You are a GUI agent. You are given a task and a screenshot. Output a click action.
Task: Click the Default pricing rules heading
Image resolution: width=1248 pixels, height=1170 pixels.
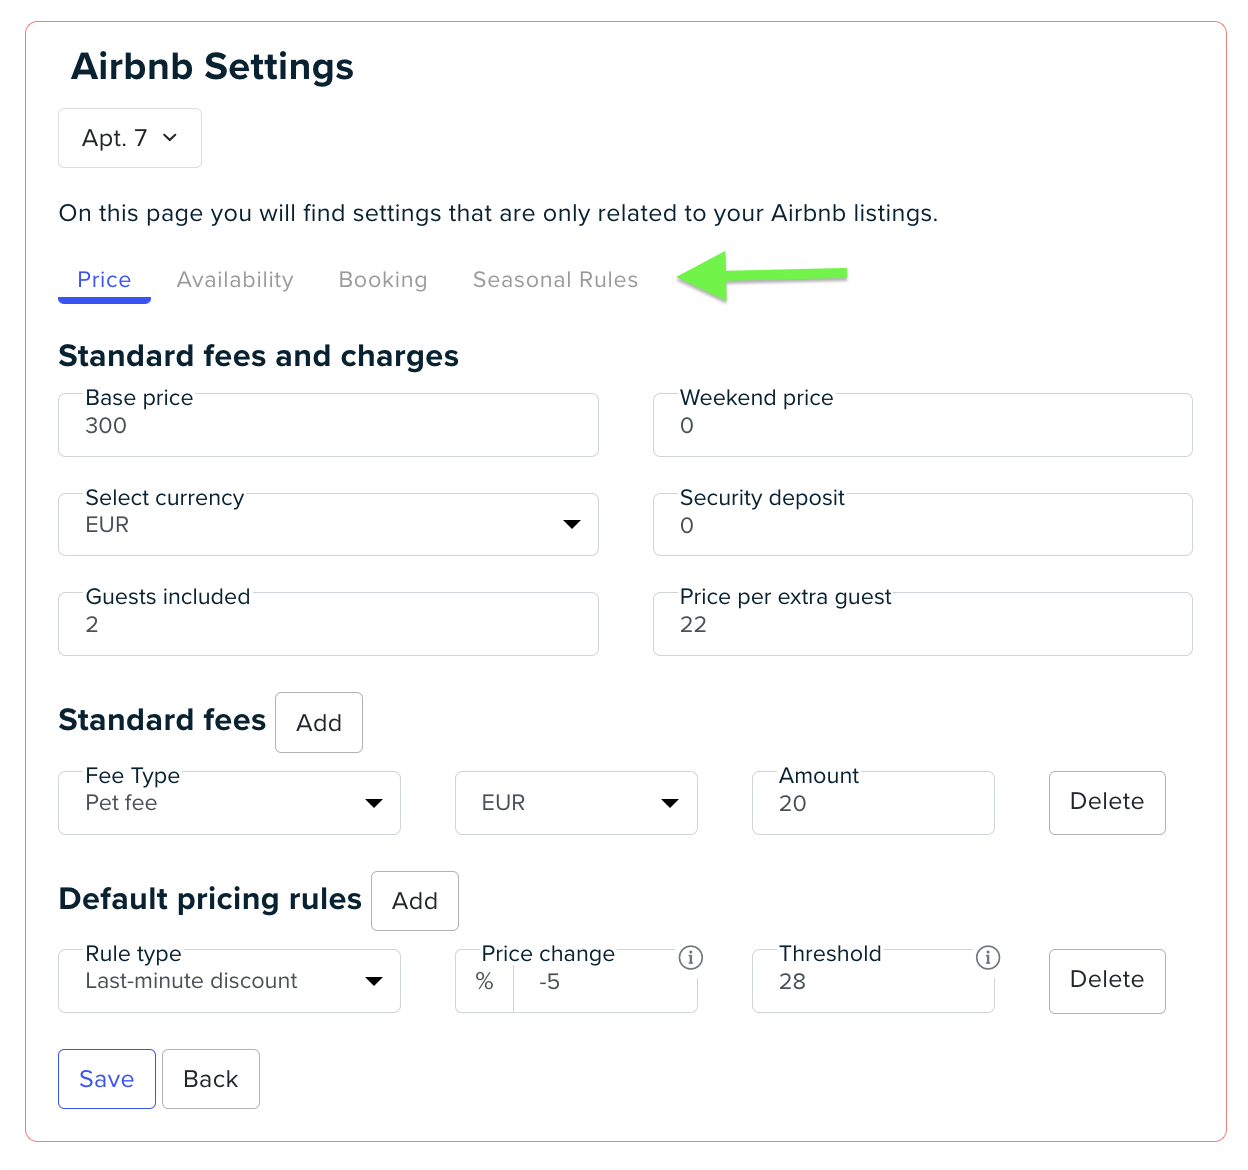click(x=210, y=899)
